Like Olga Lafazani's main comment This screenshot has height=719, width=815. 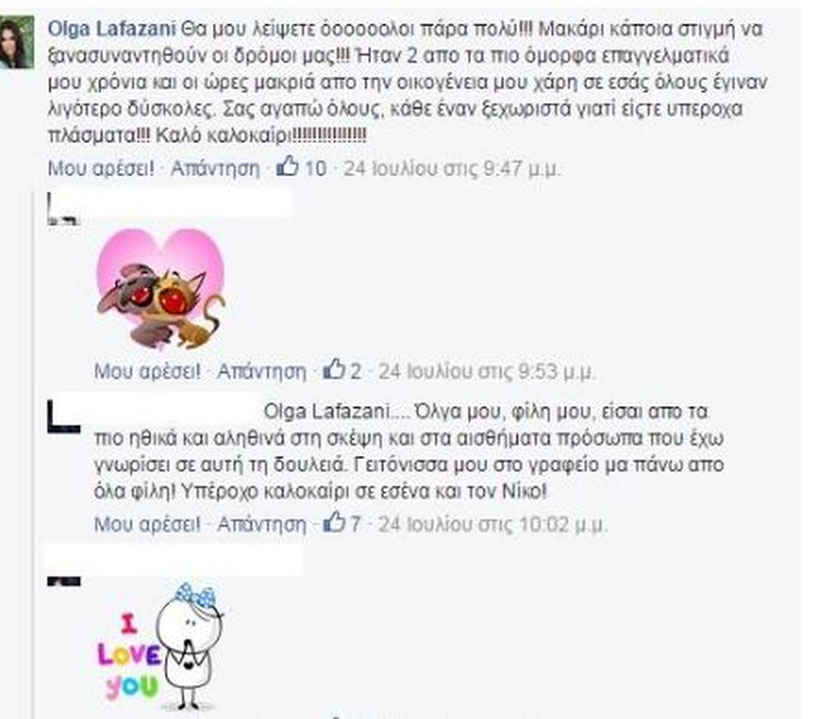click(x=101, y=168)
